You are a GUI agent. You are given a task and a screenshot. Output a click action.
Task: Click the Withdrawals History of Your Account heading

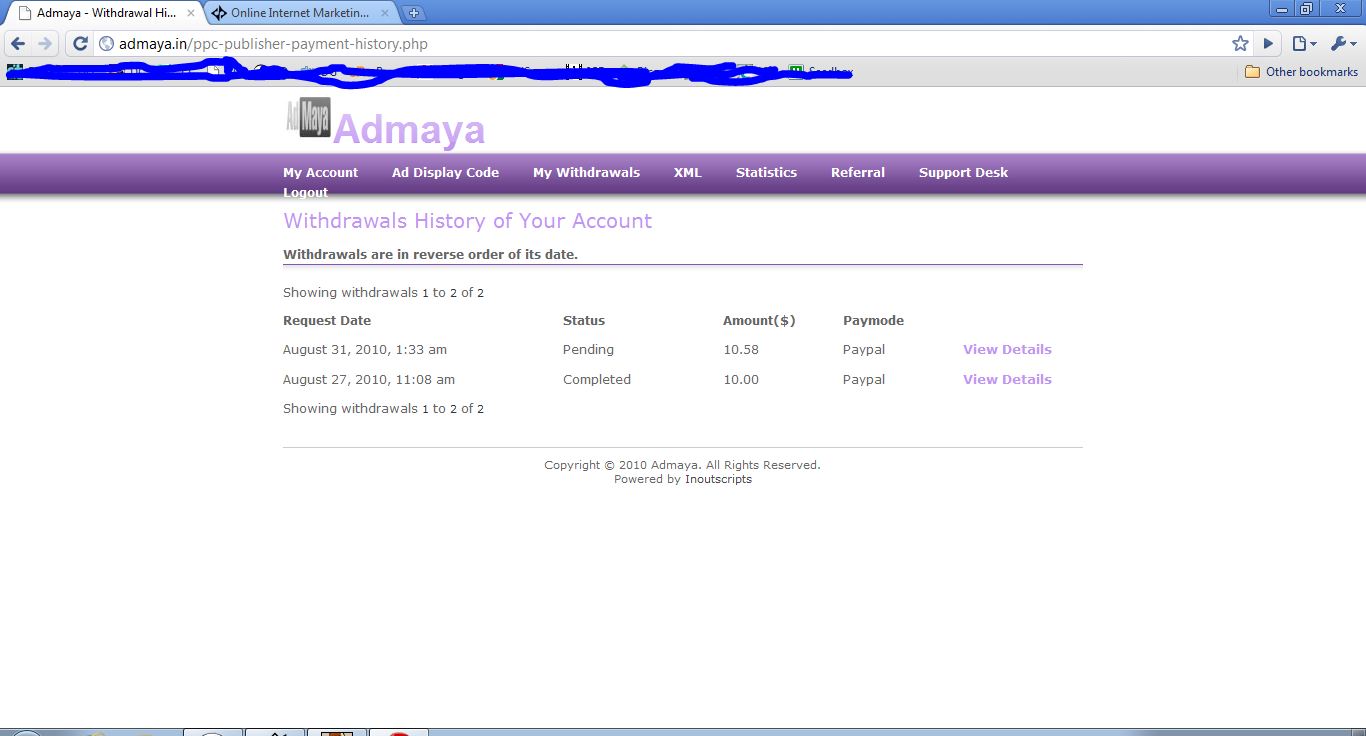pyautogui.click(x=467, y=221)
